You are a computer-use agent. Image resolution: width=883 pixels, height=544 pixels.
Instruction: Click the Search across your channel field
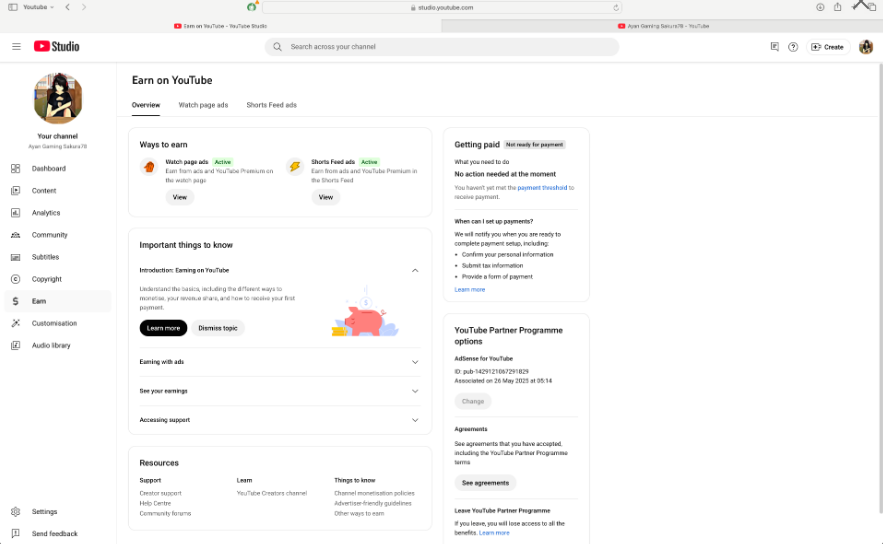442,47
